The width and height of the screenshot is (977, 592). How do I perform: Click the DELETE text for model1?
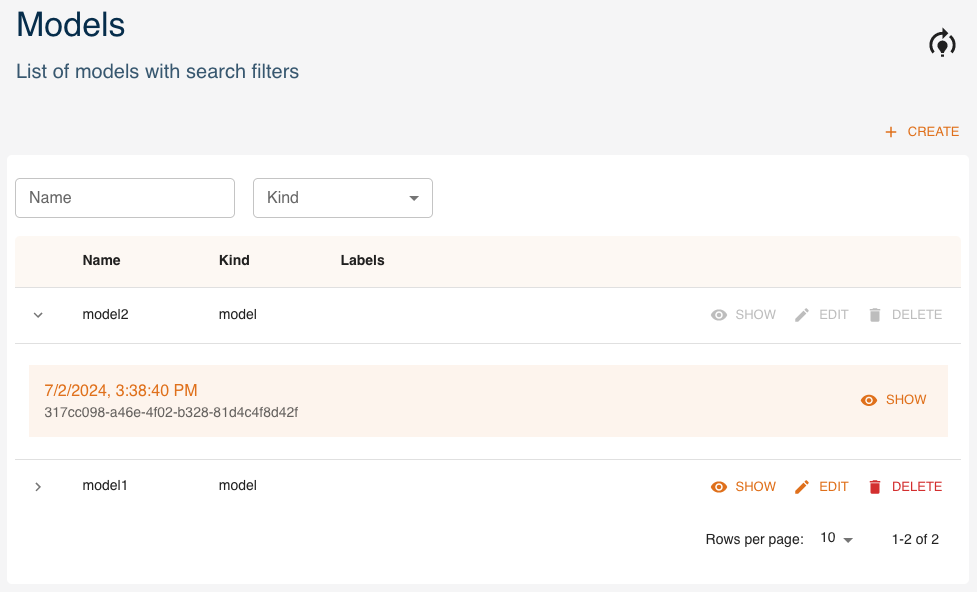click(916, 487)
